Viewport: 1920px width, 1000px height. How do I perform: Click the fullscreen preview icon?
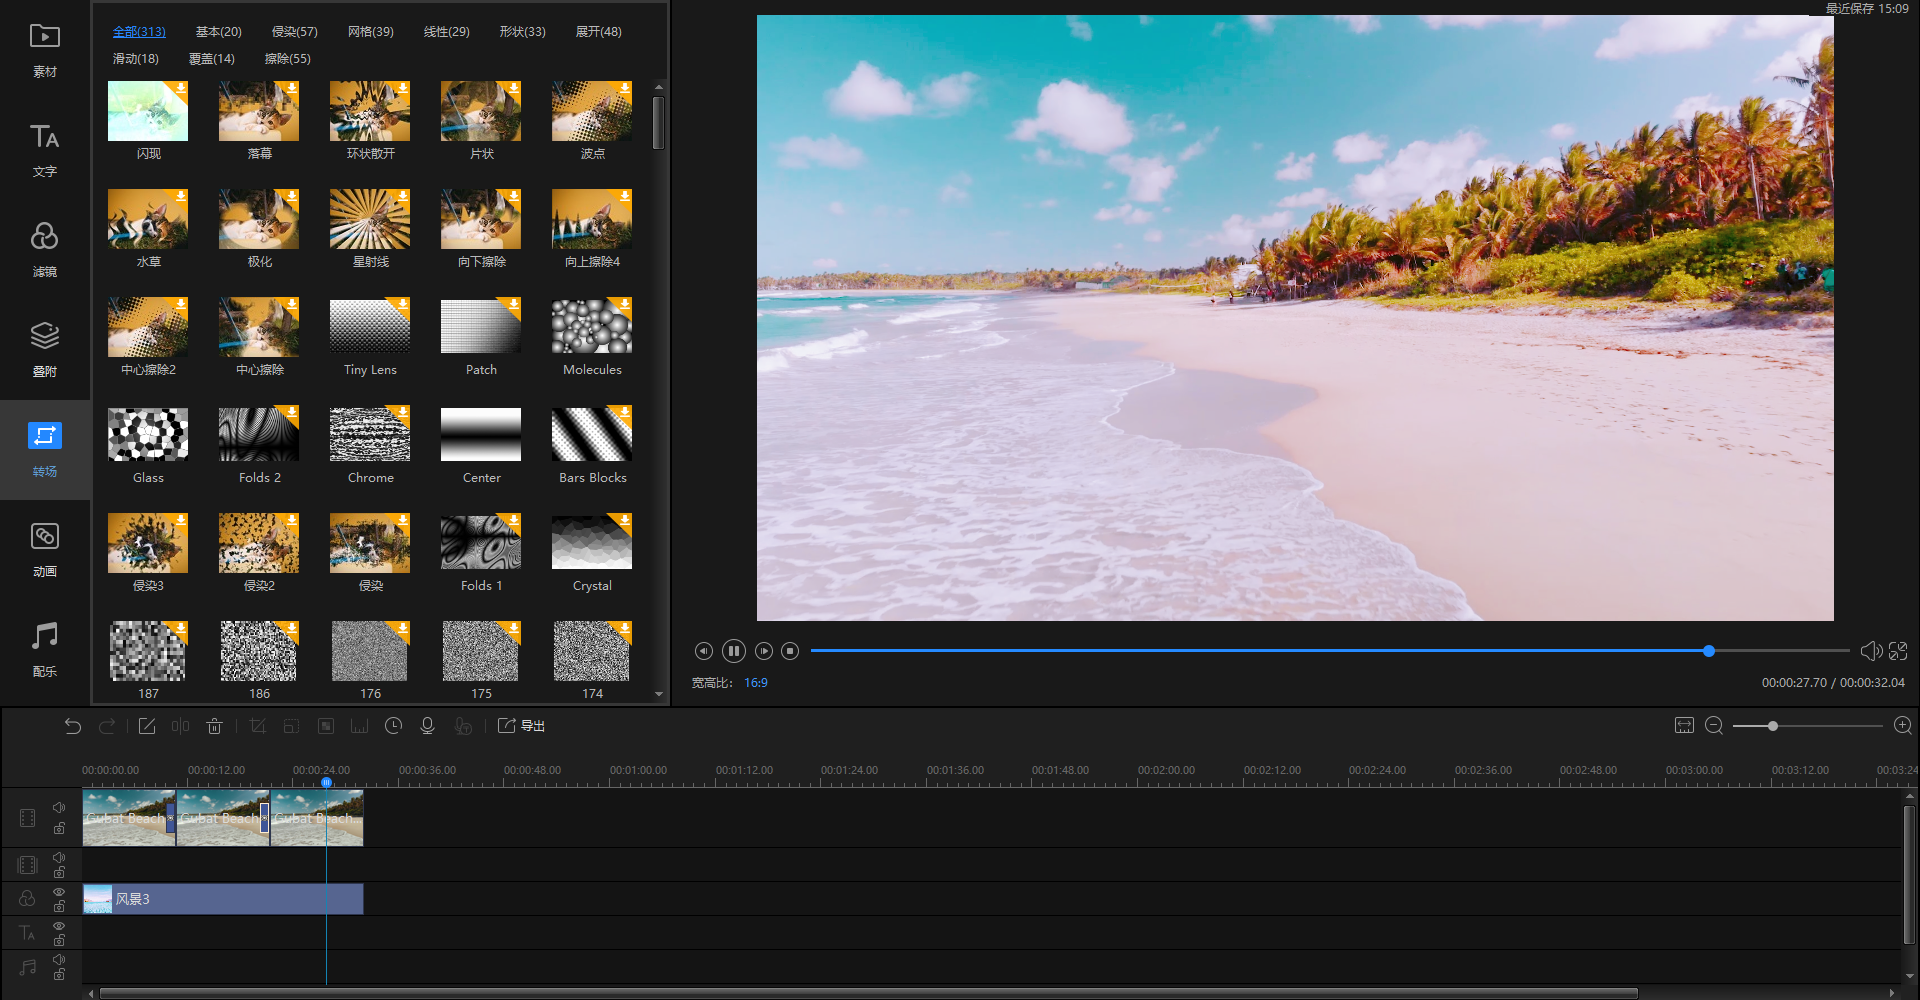(x=1898, y=651)
